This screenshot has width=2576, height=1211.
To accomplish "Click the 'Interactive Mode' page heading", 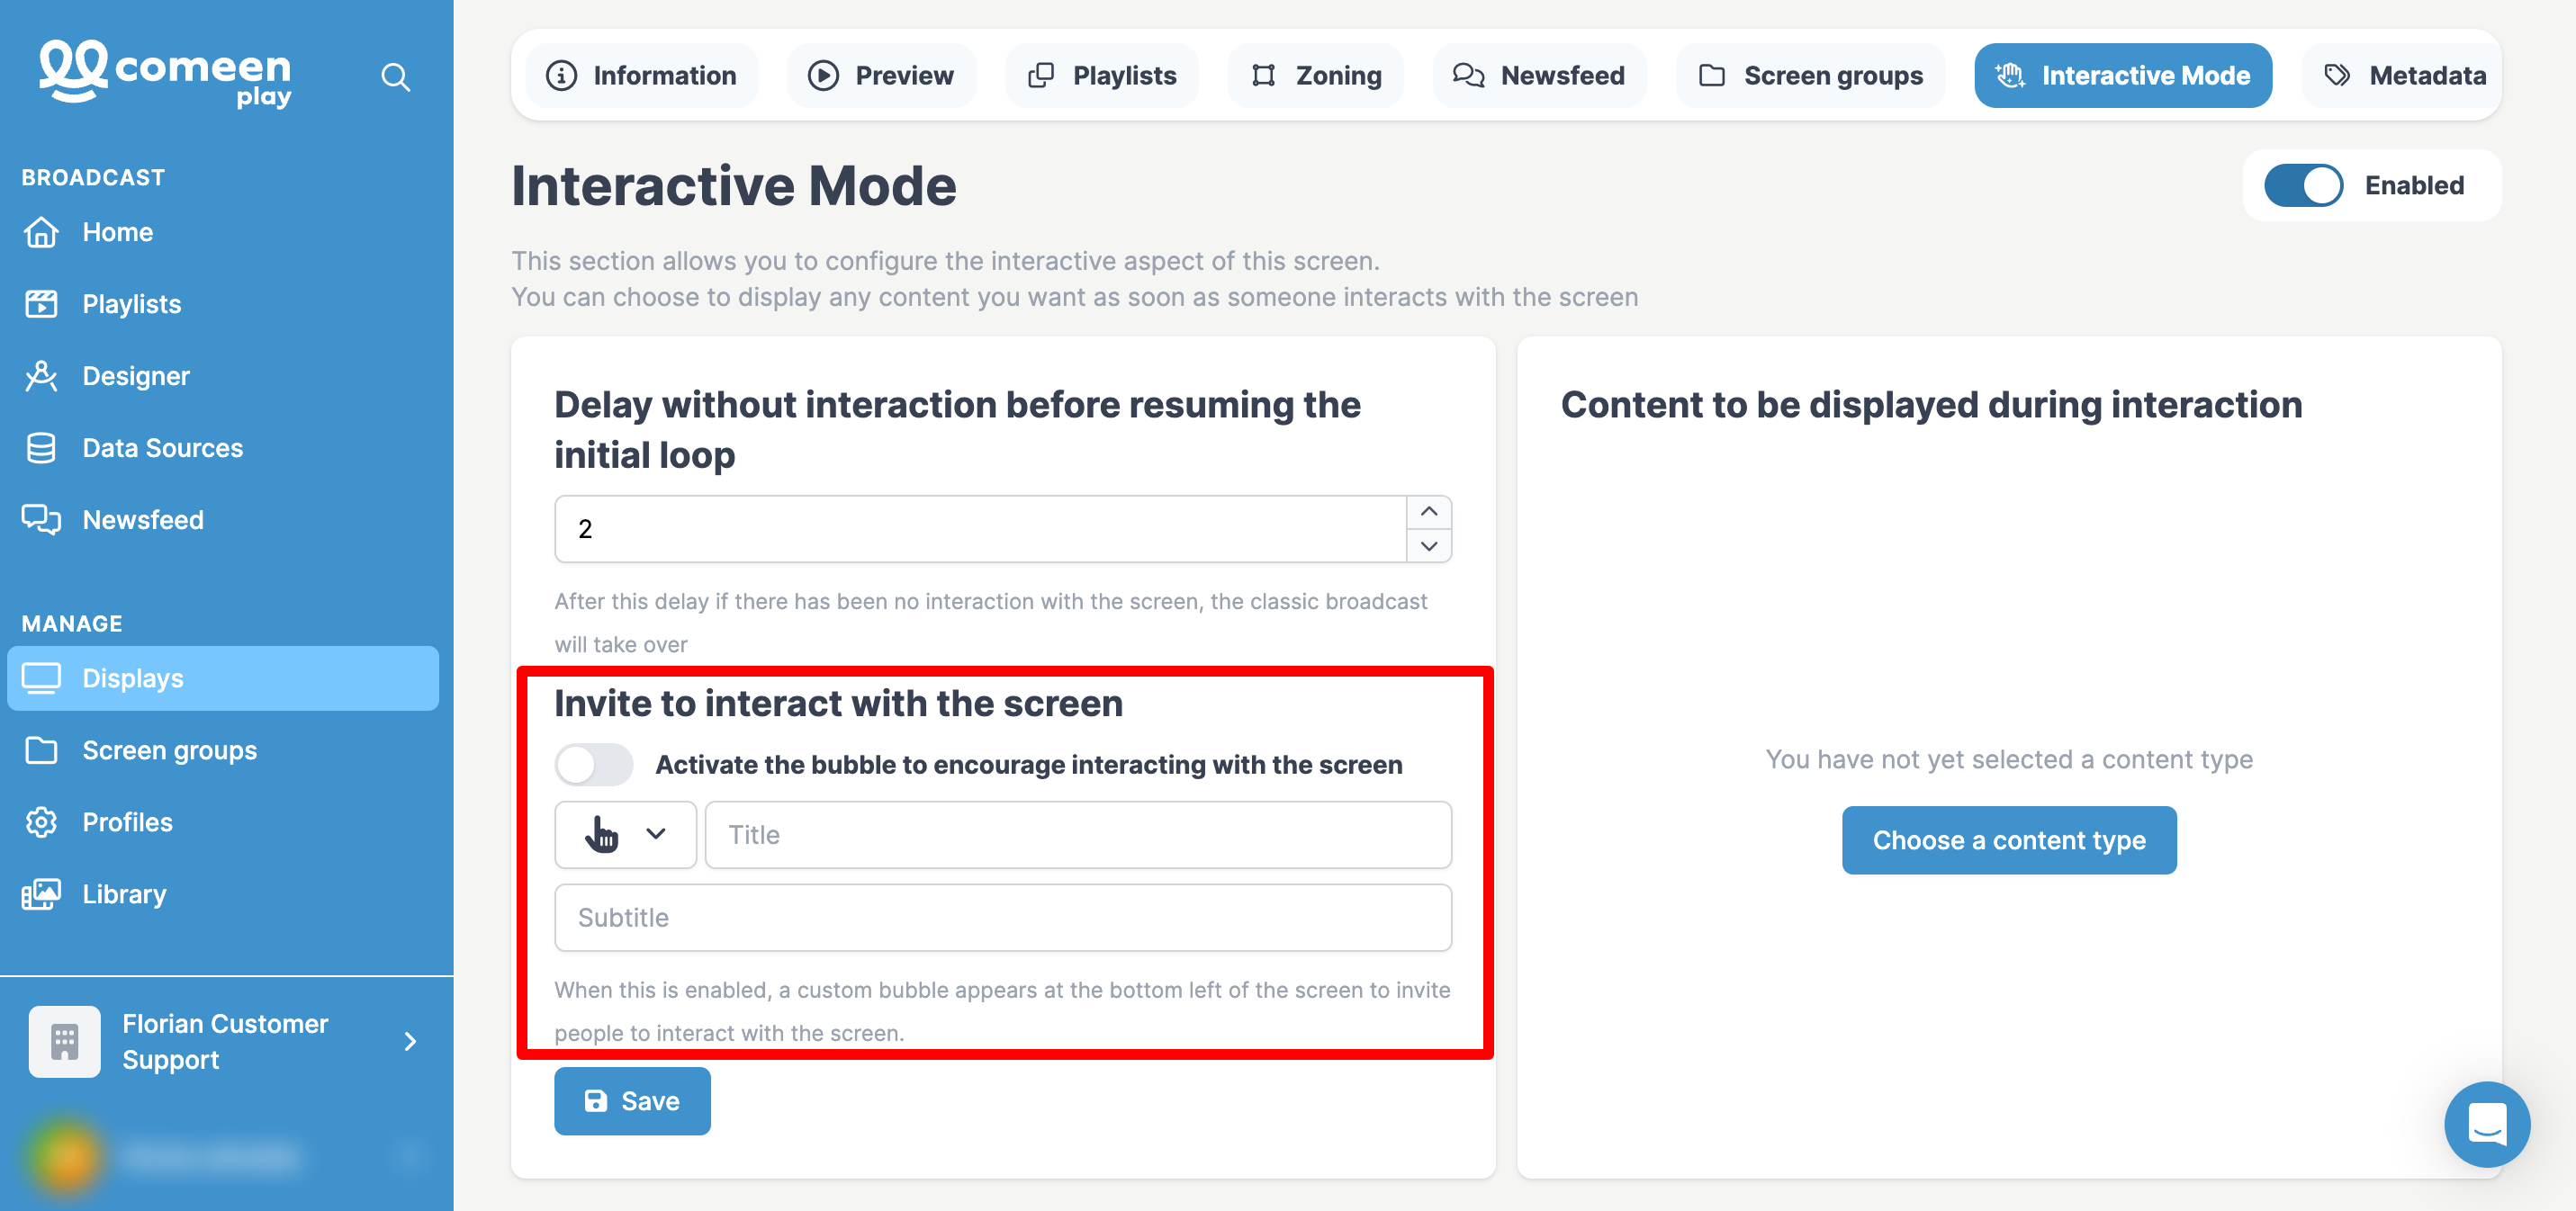I will pos(734,186).
